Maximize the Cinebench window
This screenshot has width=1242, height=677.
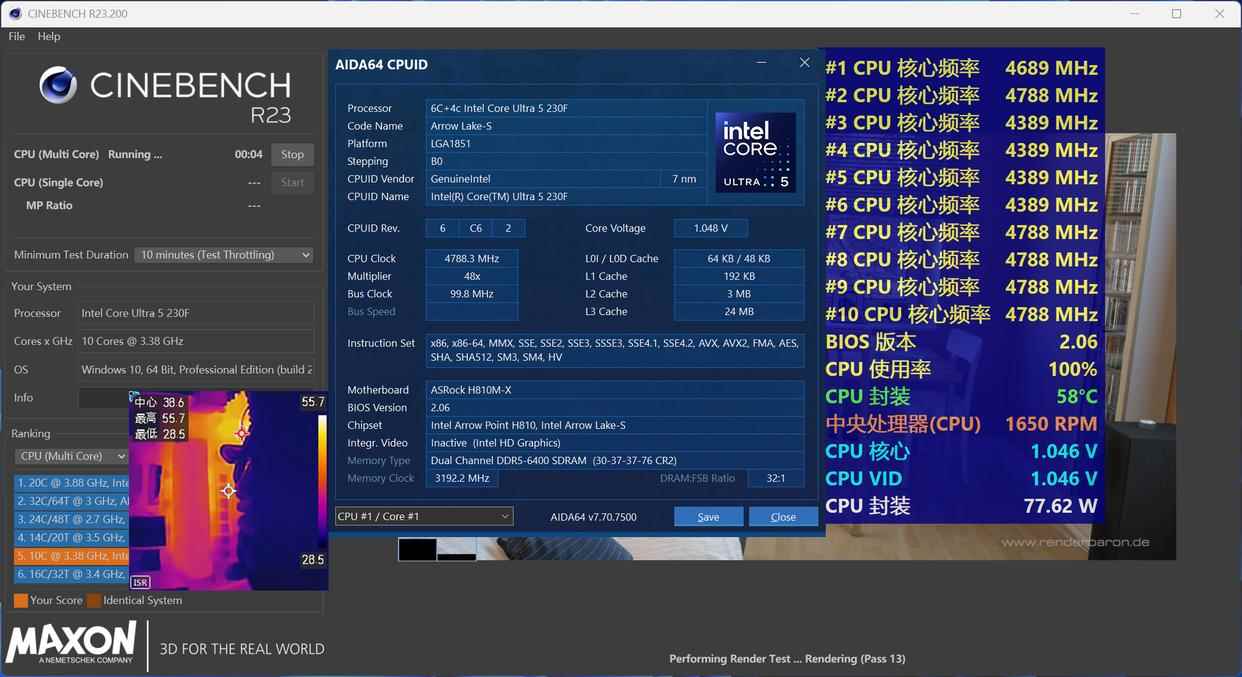tap(1176, 14)
